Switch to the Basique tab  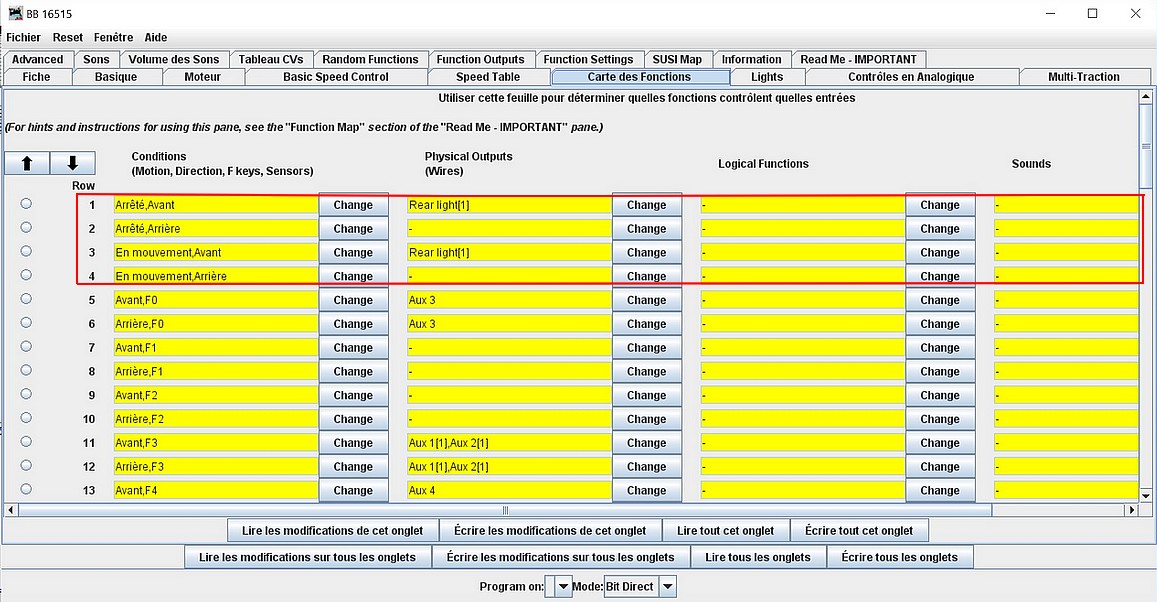coord(116,77)
